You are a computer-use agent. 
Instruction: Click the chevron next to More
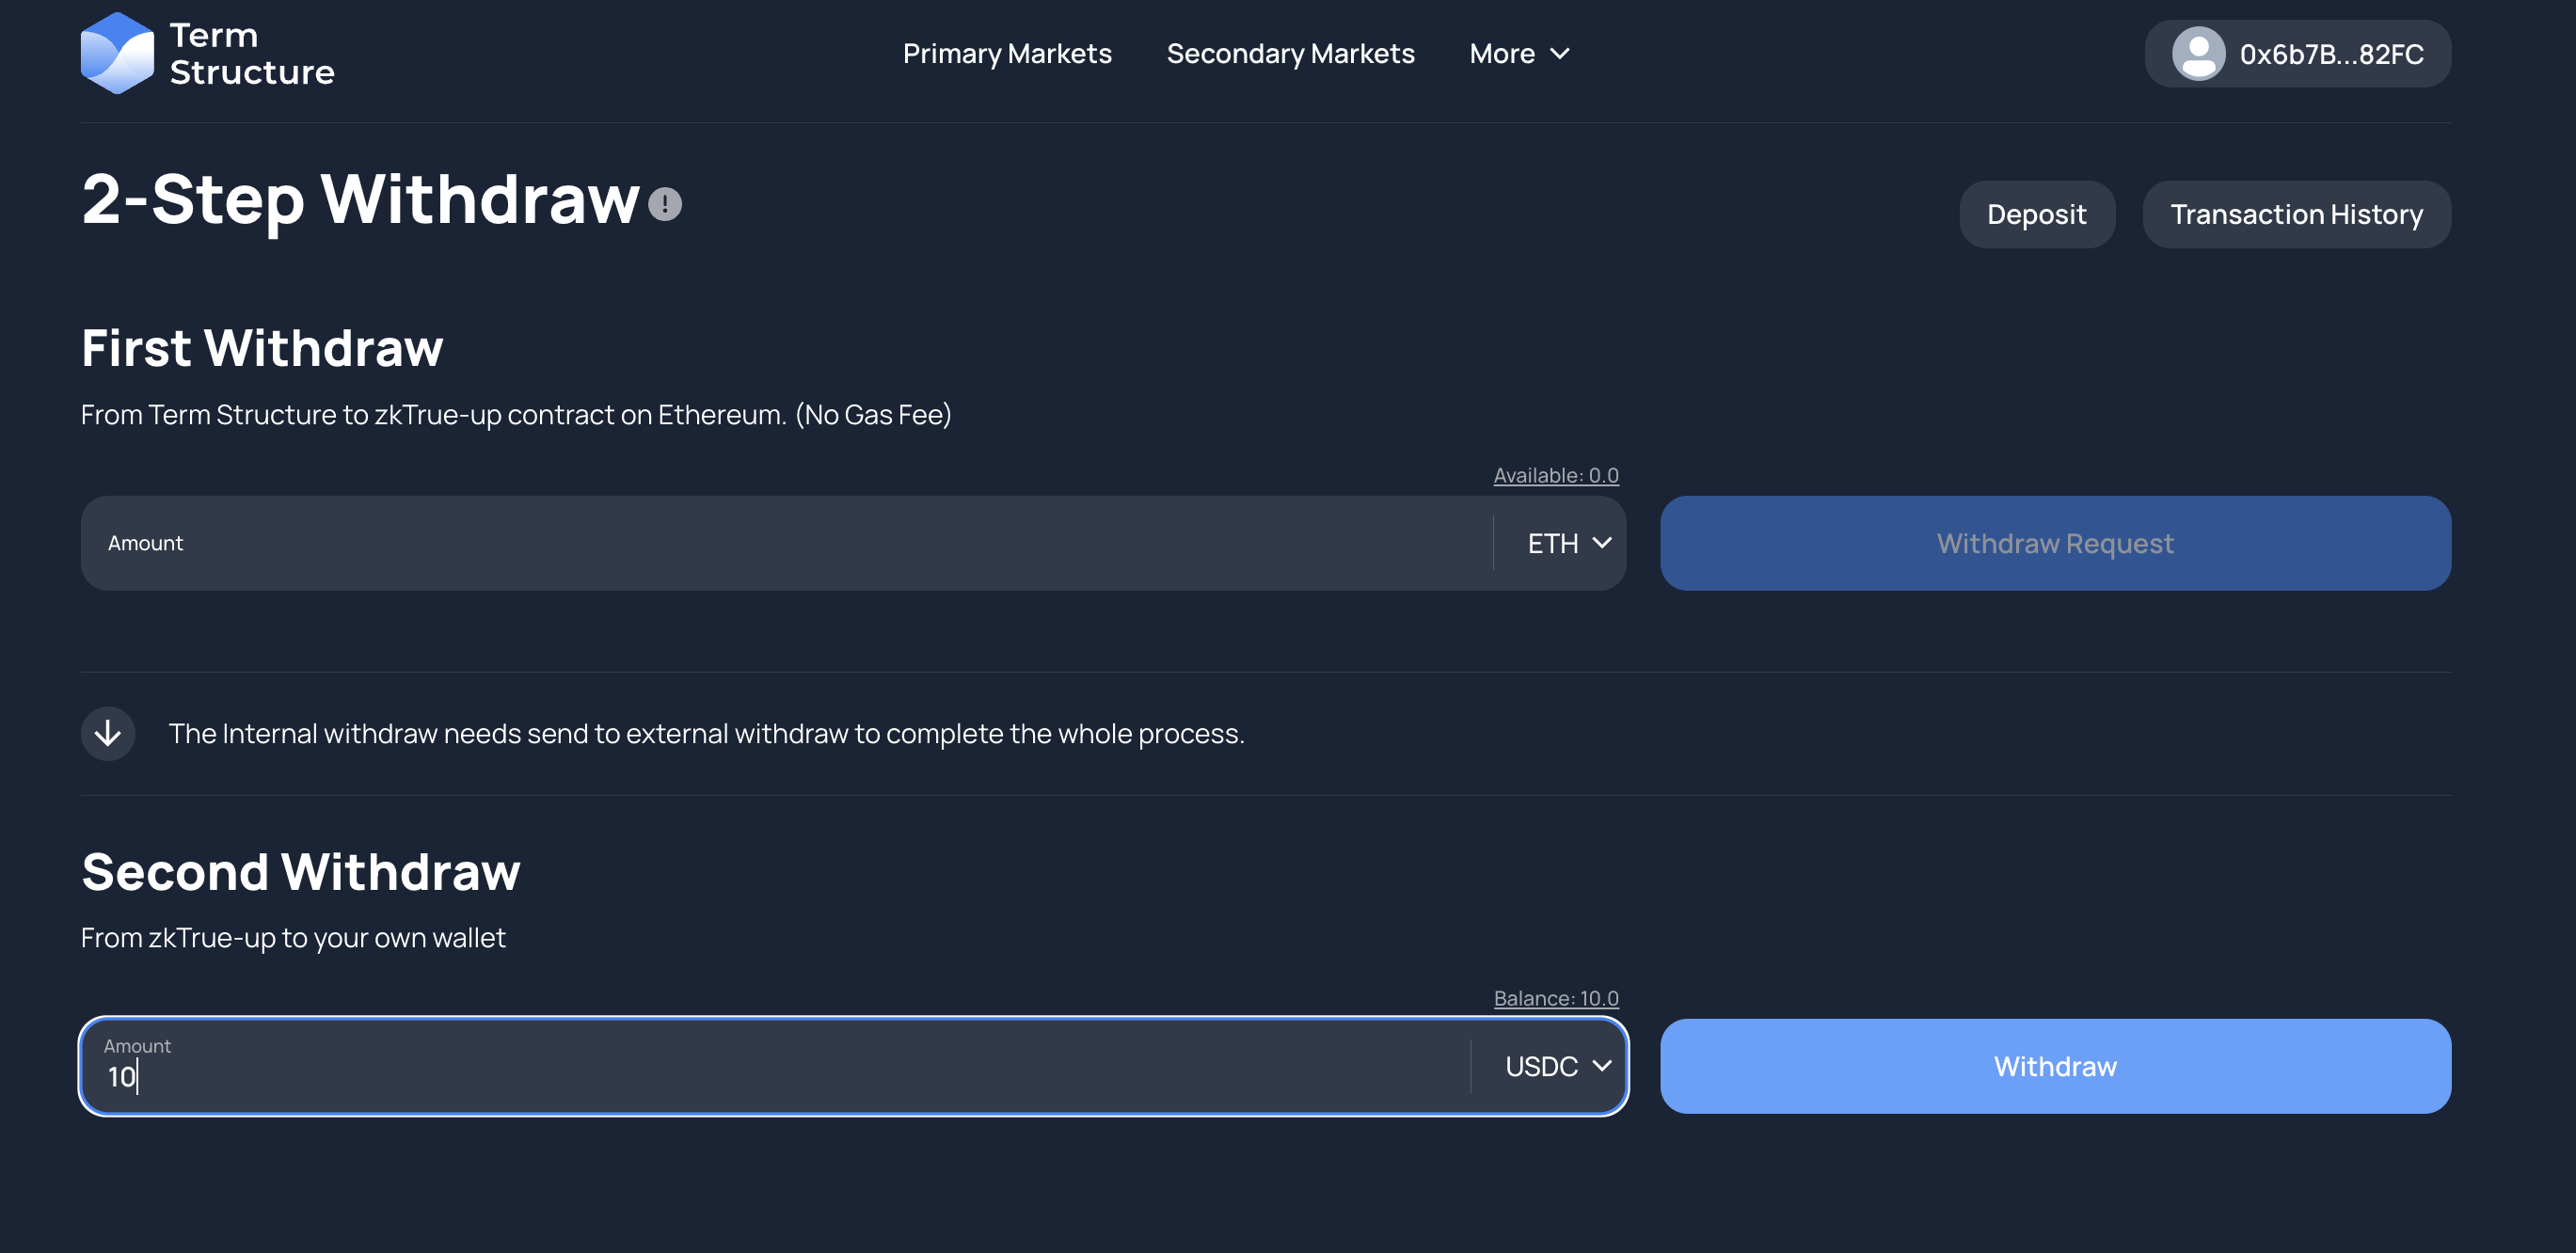pyautogui.click(x=1559, y=54)
